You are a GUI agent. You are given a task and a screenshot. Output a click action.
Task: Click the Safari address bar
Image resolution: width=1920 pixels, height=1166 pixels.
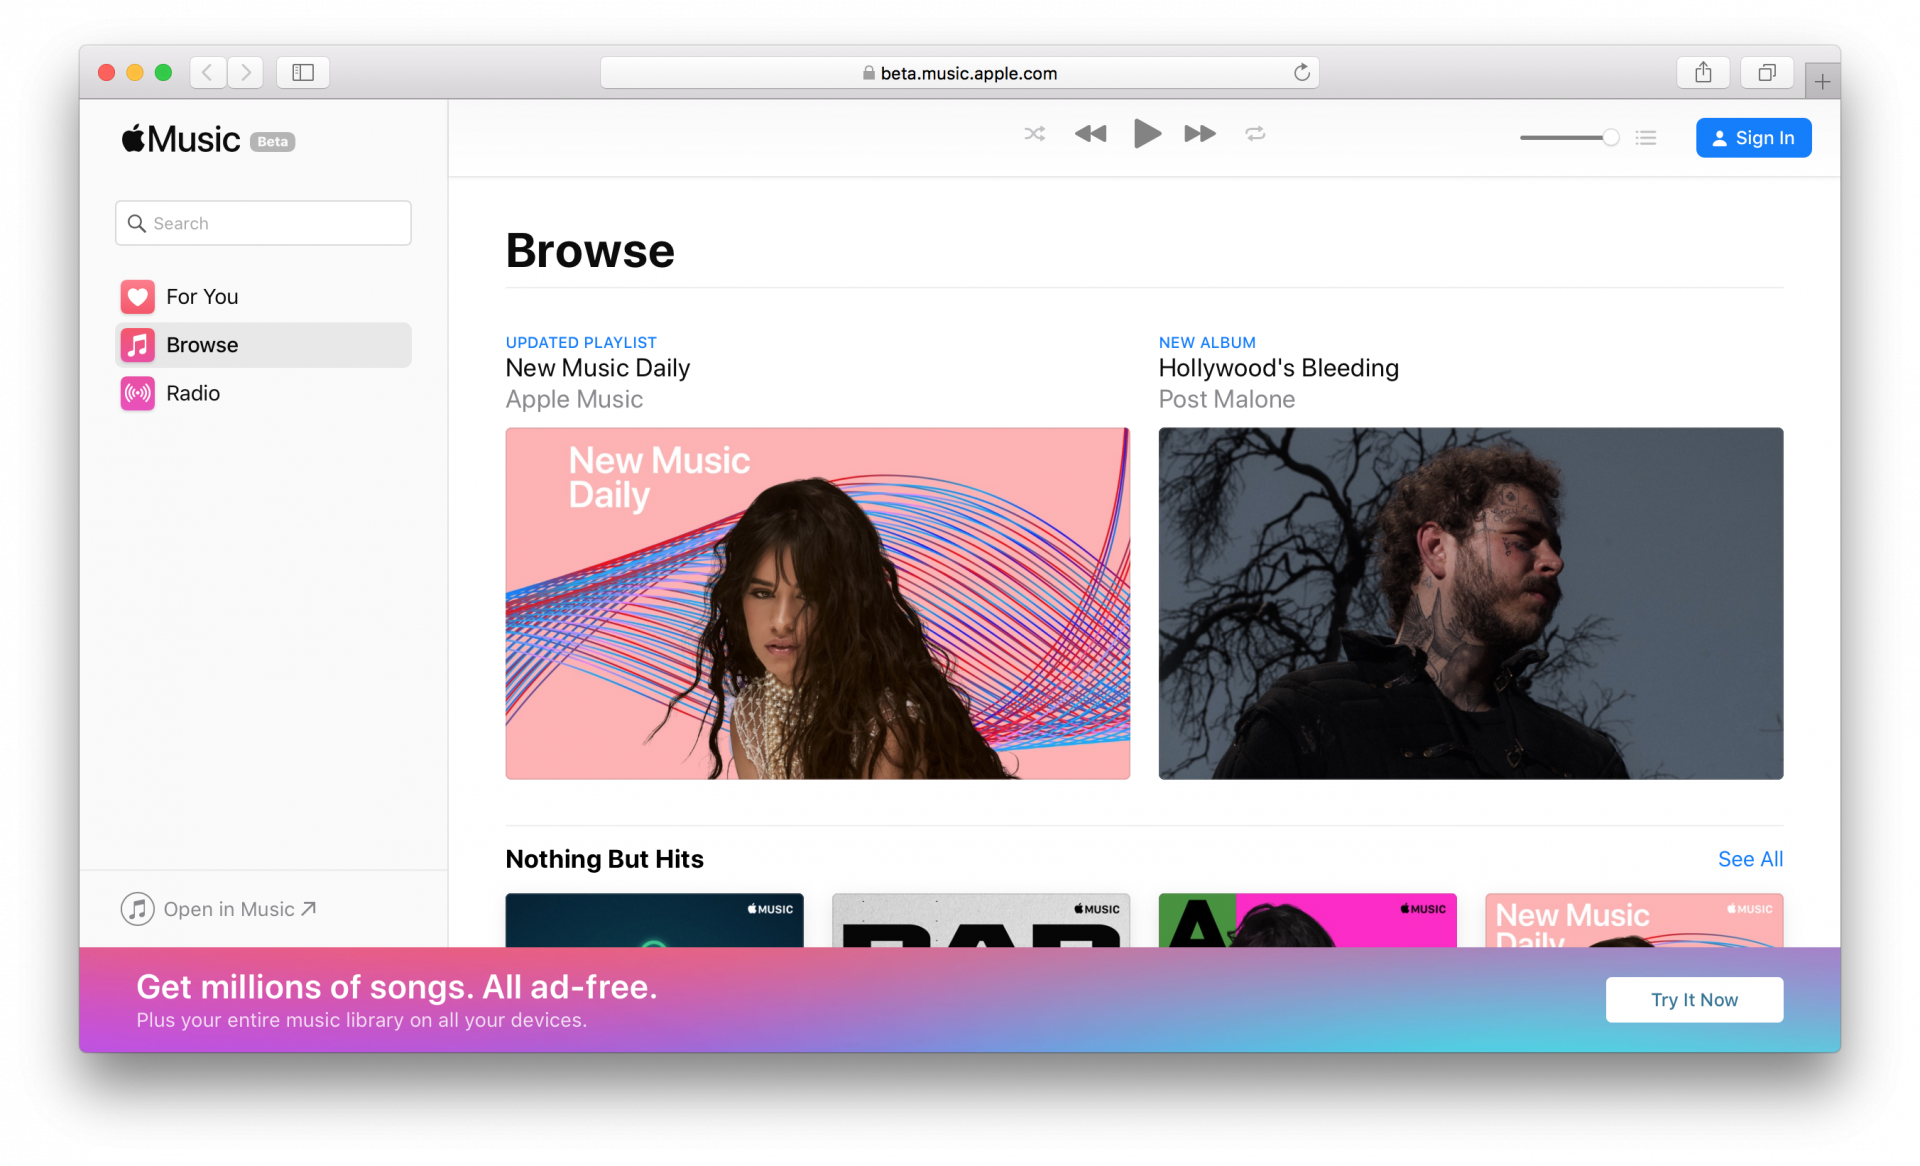tap(959, 72)
